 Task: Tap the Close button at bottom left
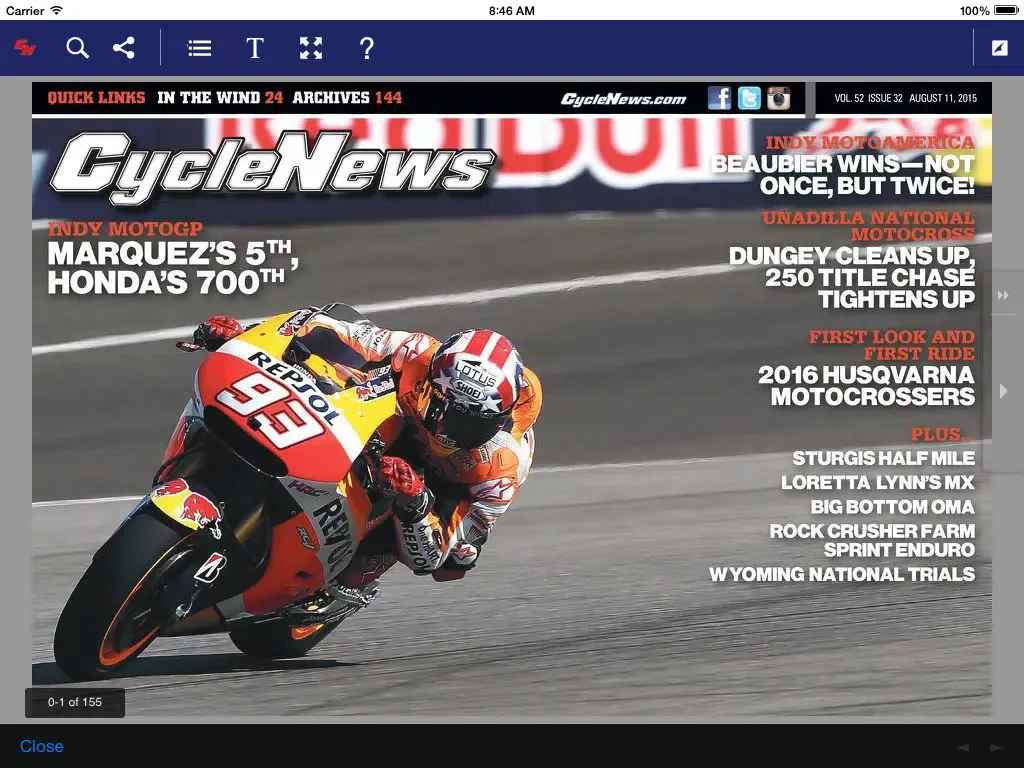[x=42, y=746]
